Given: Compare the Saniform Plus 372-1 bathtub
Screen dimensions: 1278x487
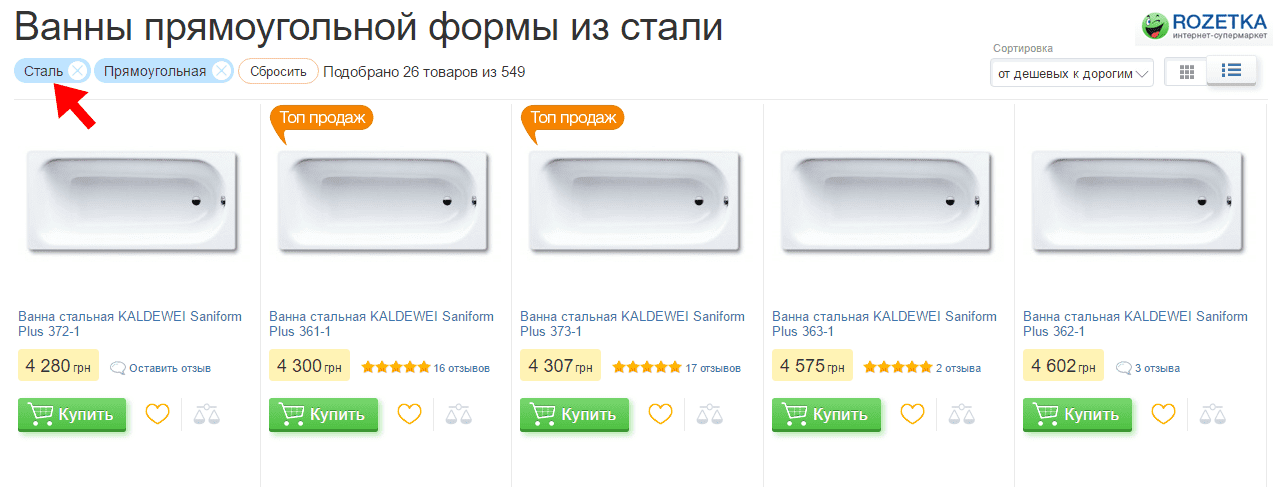Looking at the screenshot, I should point(207,413).
